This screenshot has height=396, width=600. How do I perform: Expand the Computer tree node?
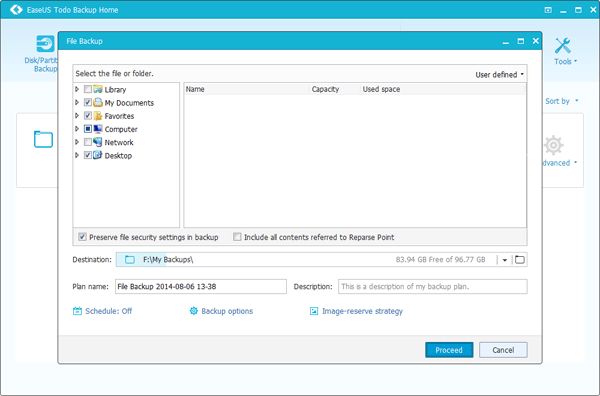point(77,129)
